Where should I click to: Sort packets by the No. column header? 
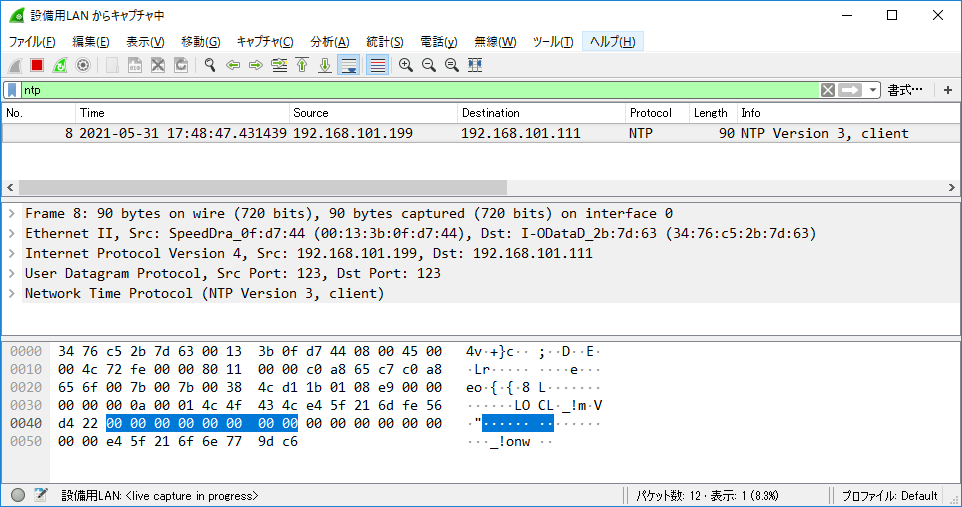pos(39,113)
